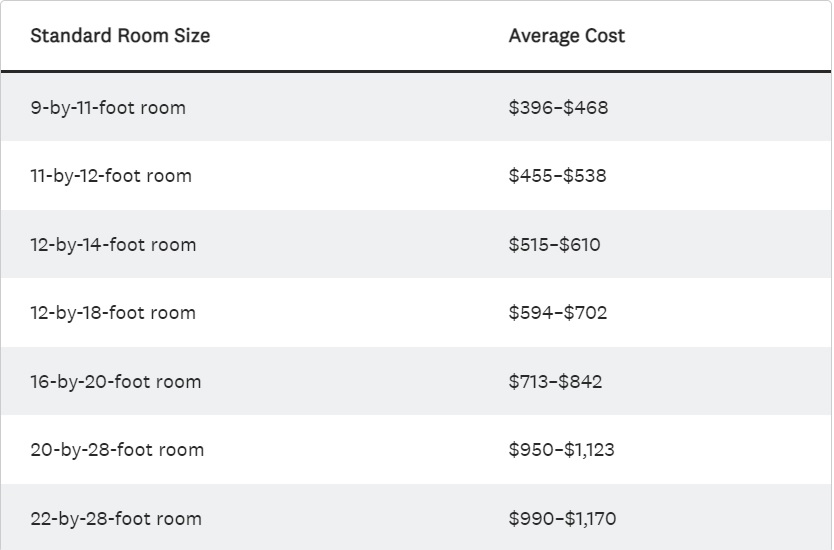Click the Standard Room Size column header
The height and width of the screenshot is (550, 834).
[120, 36]
